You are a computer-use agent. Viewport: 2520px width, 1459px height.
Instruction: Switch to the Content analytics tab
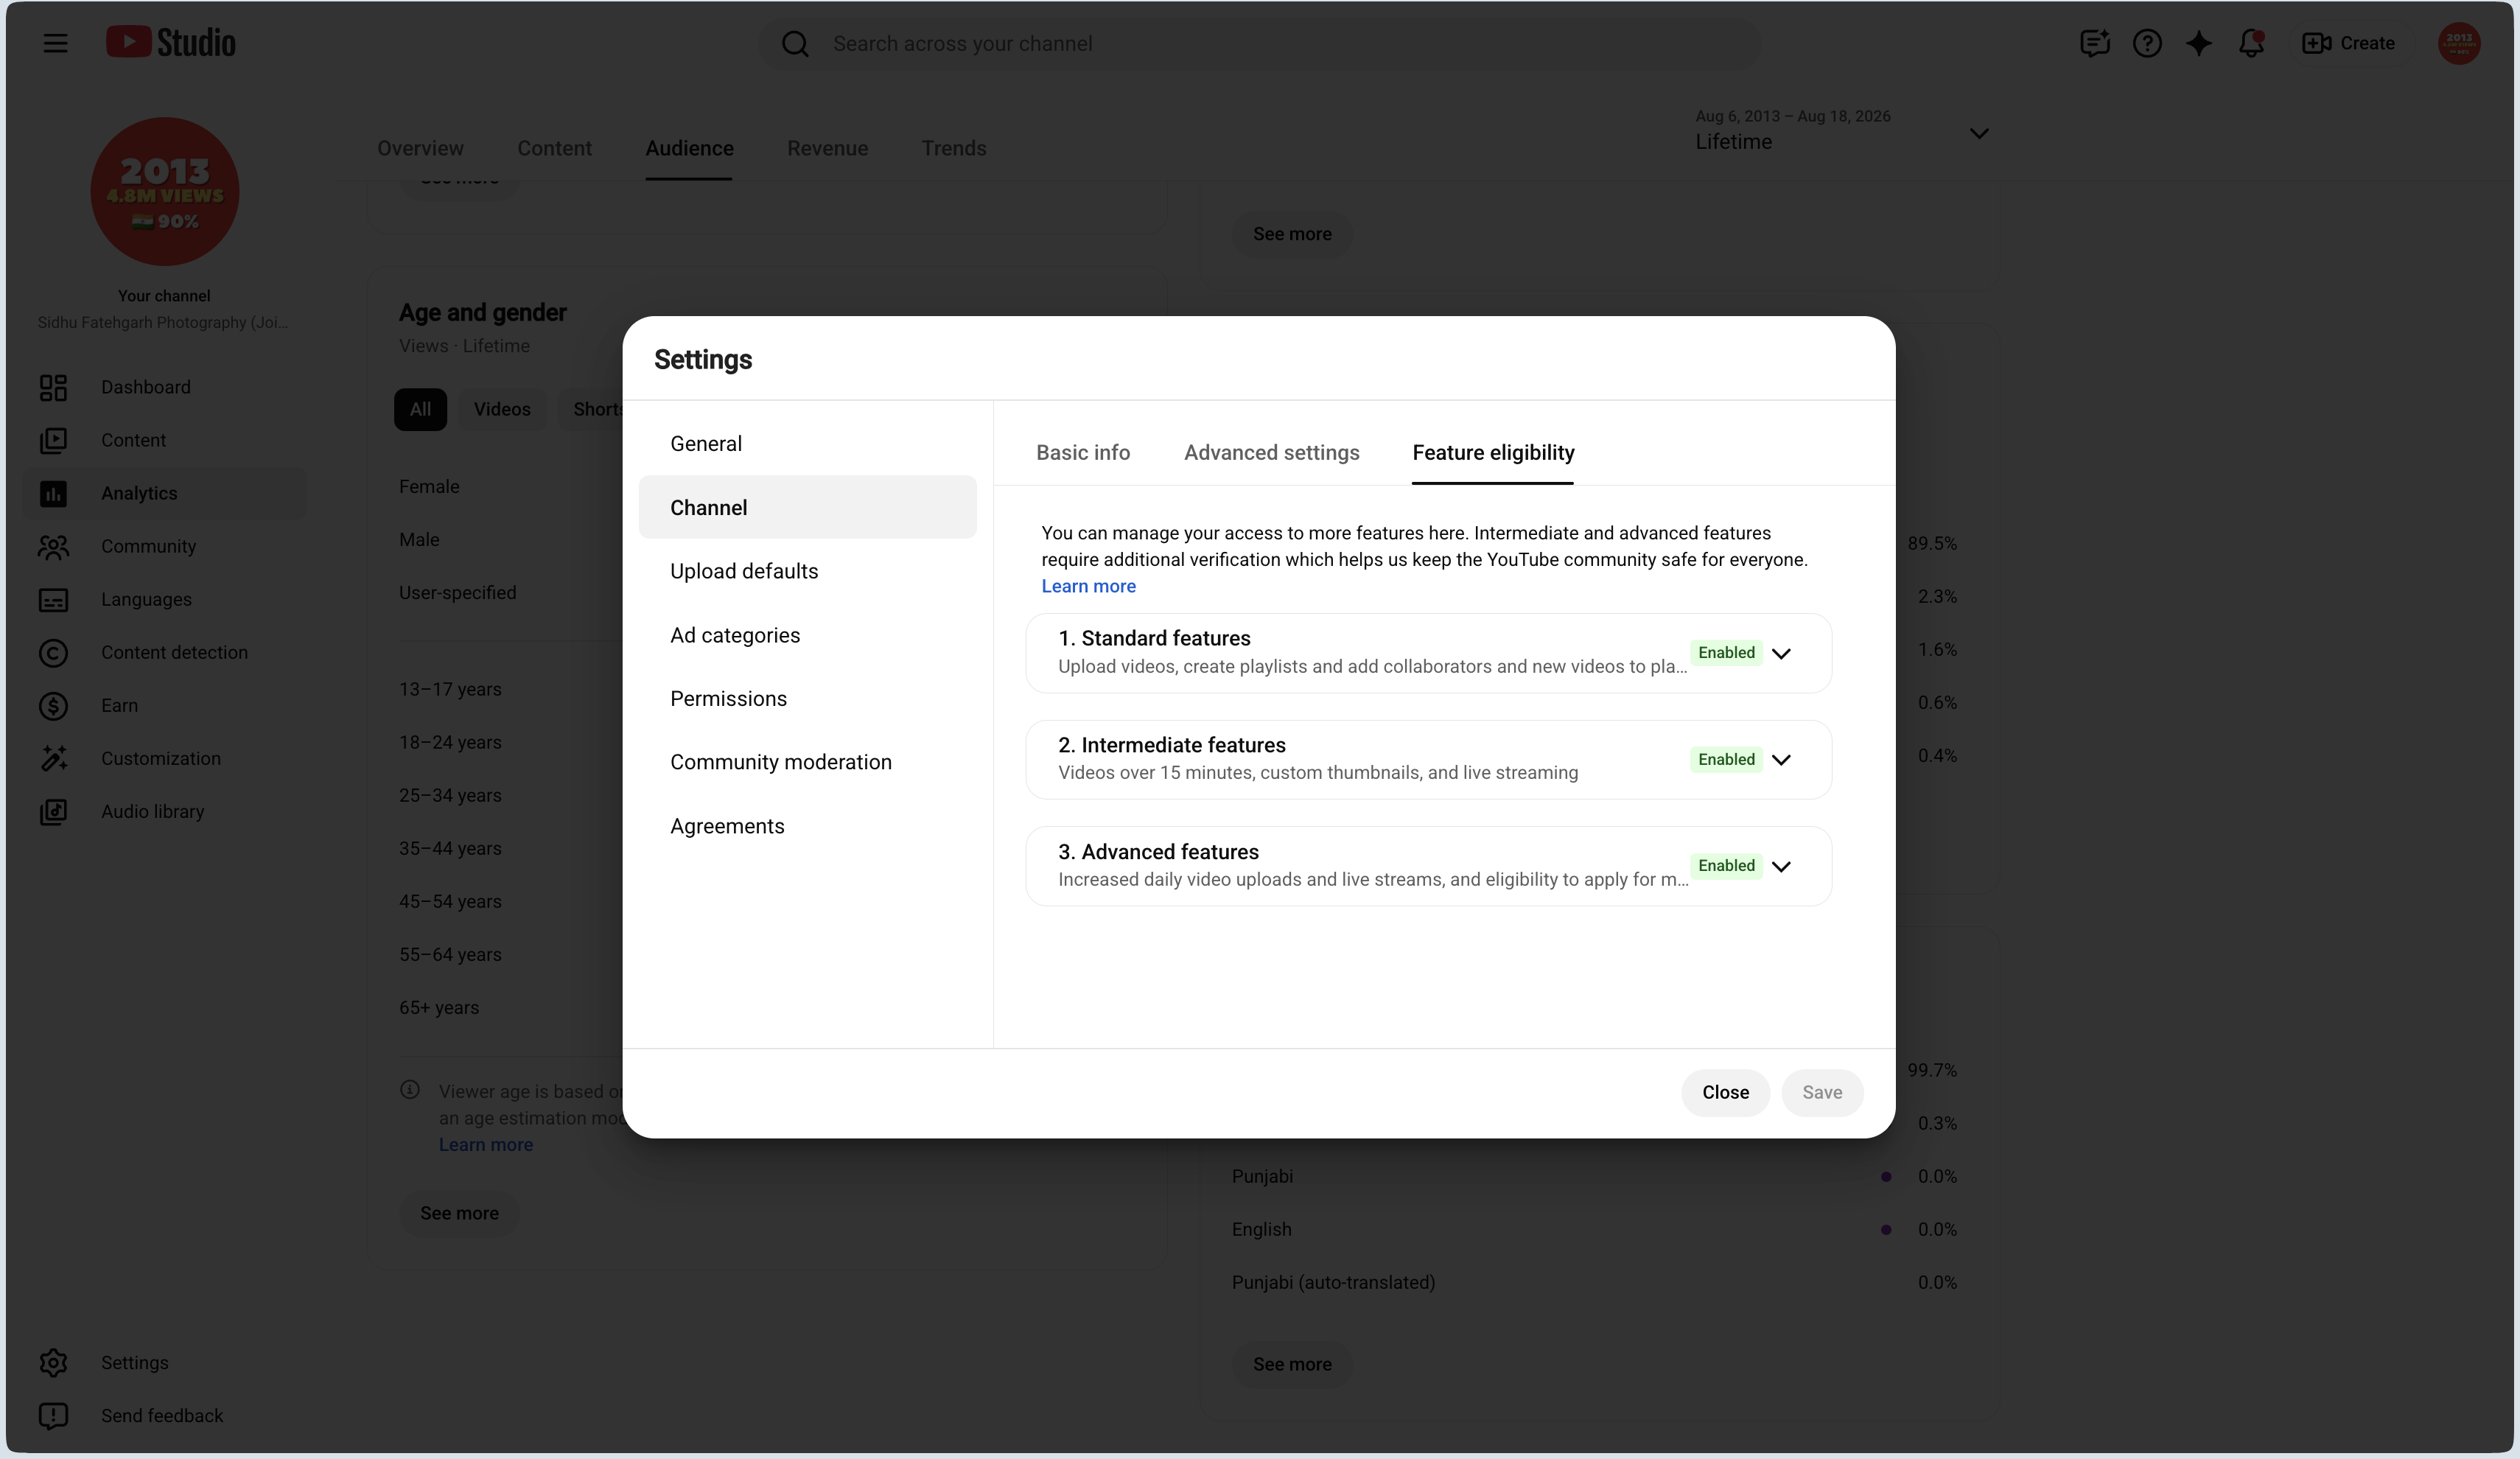click(x=554, y=148)
